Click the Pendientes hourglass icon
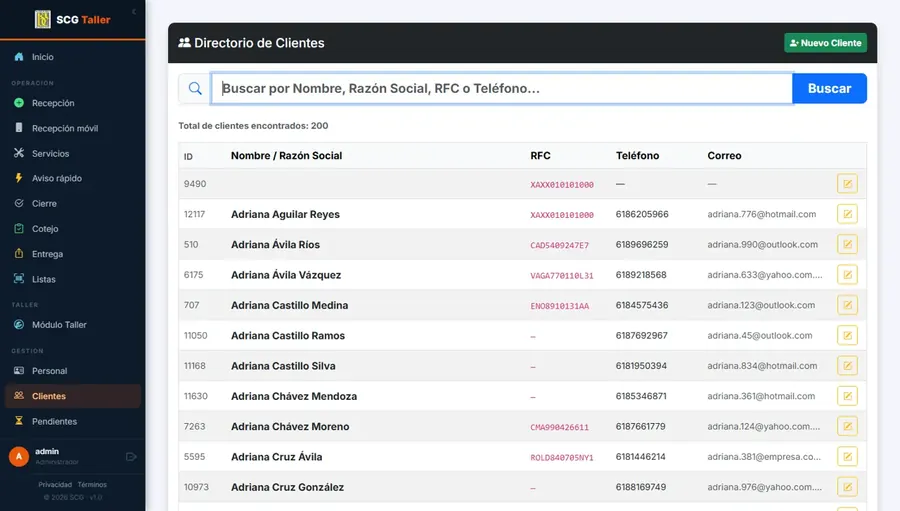Image resolution: width=900 pixels, height=511 pixels. (x=19, y=421)
